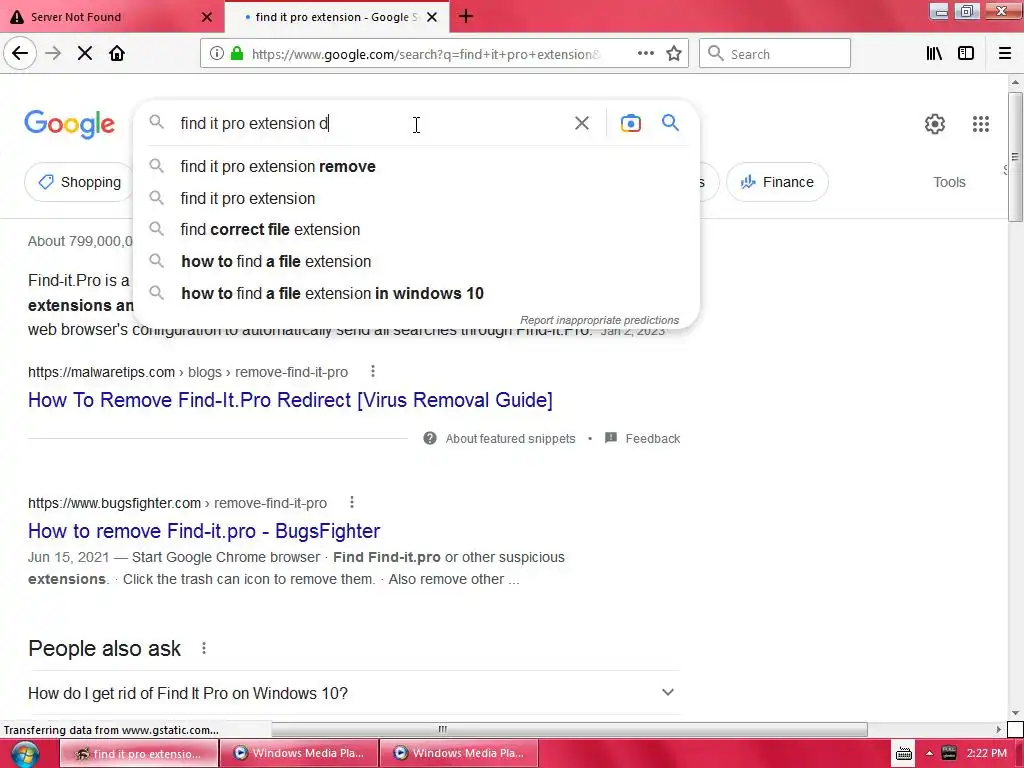Close the find it pro extension tab
Screen dimensions: 1024x768
(432, 17)
